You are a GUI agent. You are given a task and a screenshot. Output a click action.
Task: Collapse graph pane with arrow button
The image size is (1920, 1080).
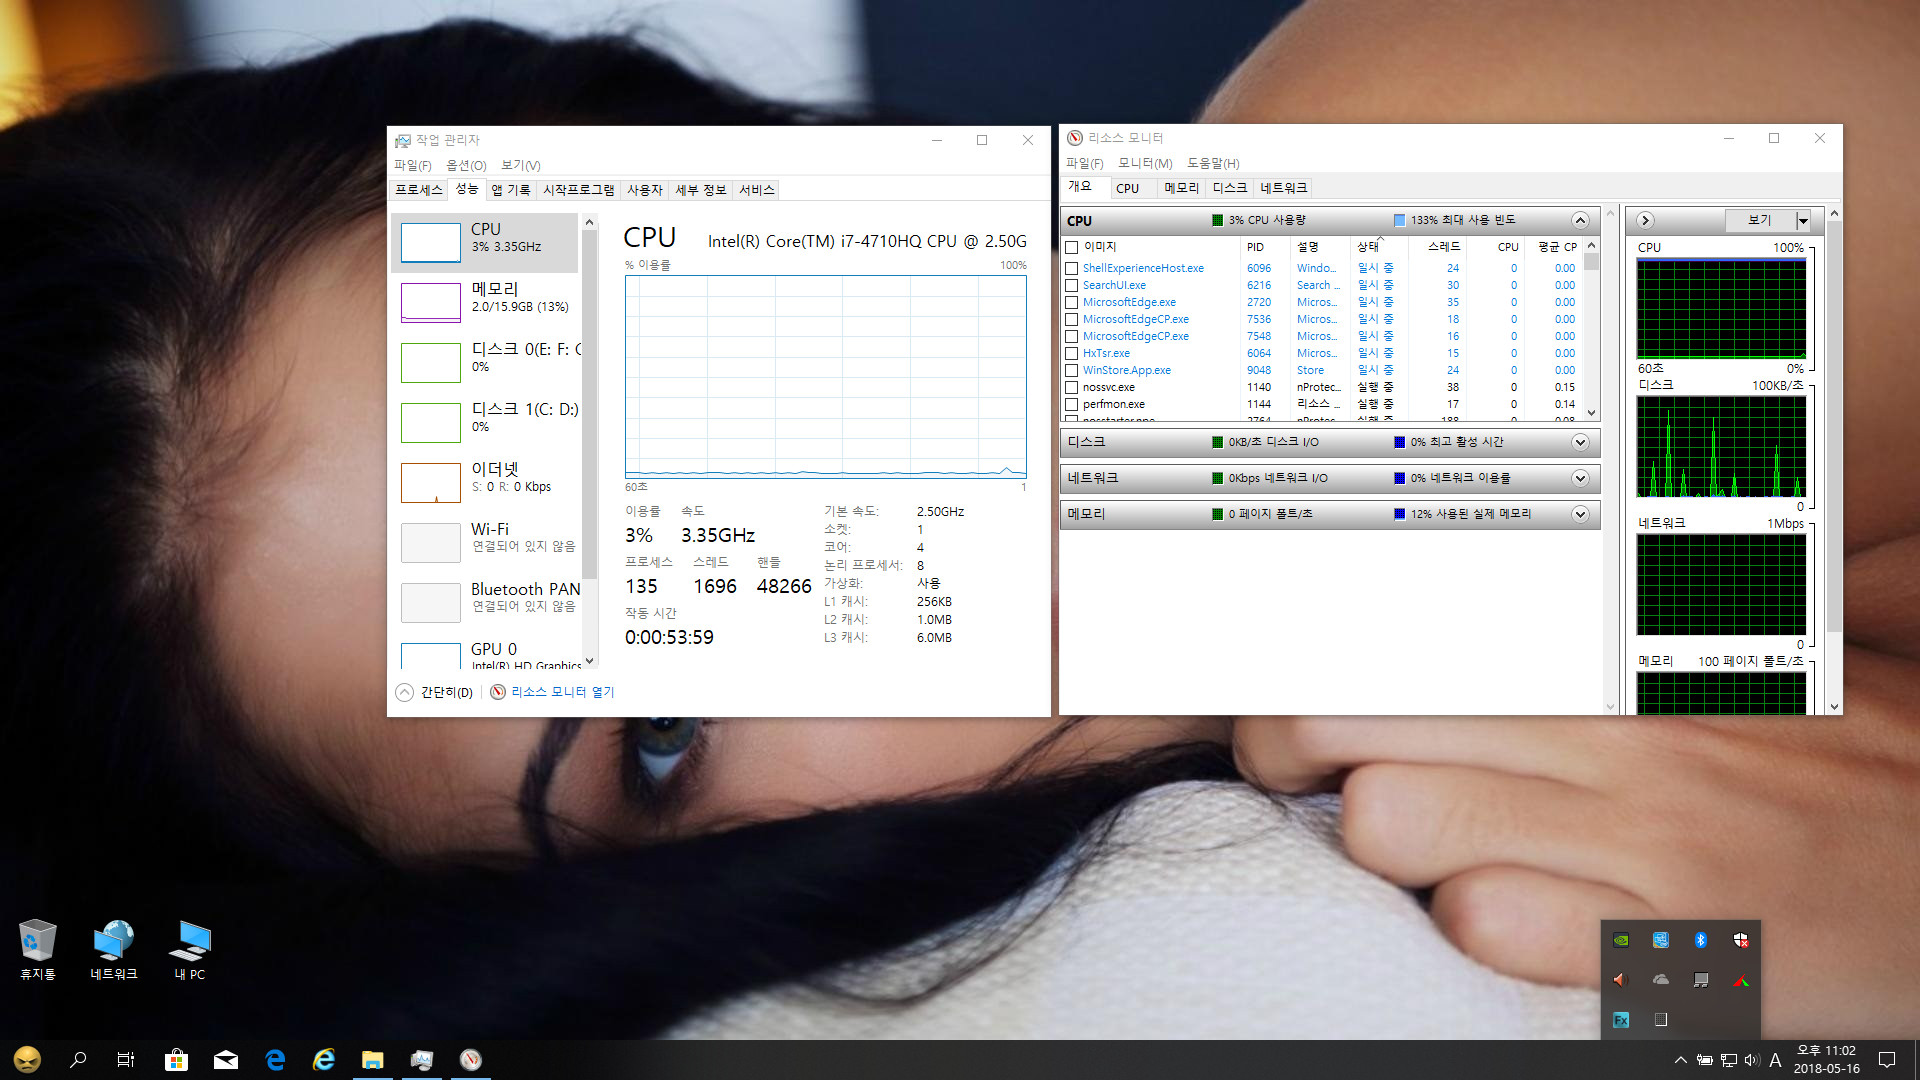(1645, 220)
